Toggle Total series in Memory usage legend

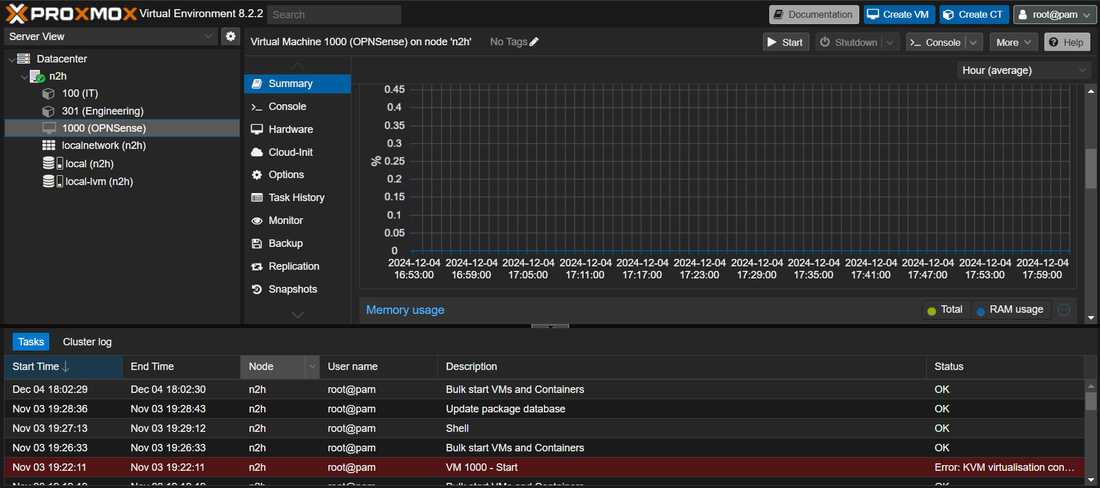(944, 310)
